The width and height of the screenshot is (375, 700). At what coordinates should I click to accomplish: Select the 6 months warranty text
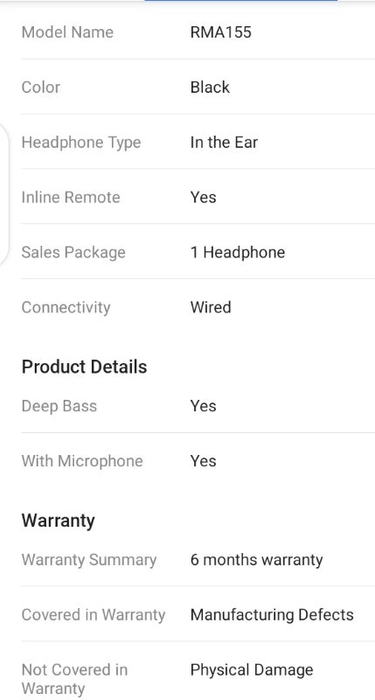click(x=256, y=560)
